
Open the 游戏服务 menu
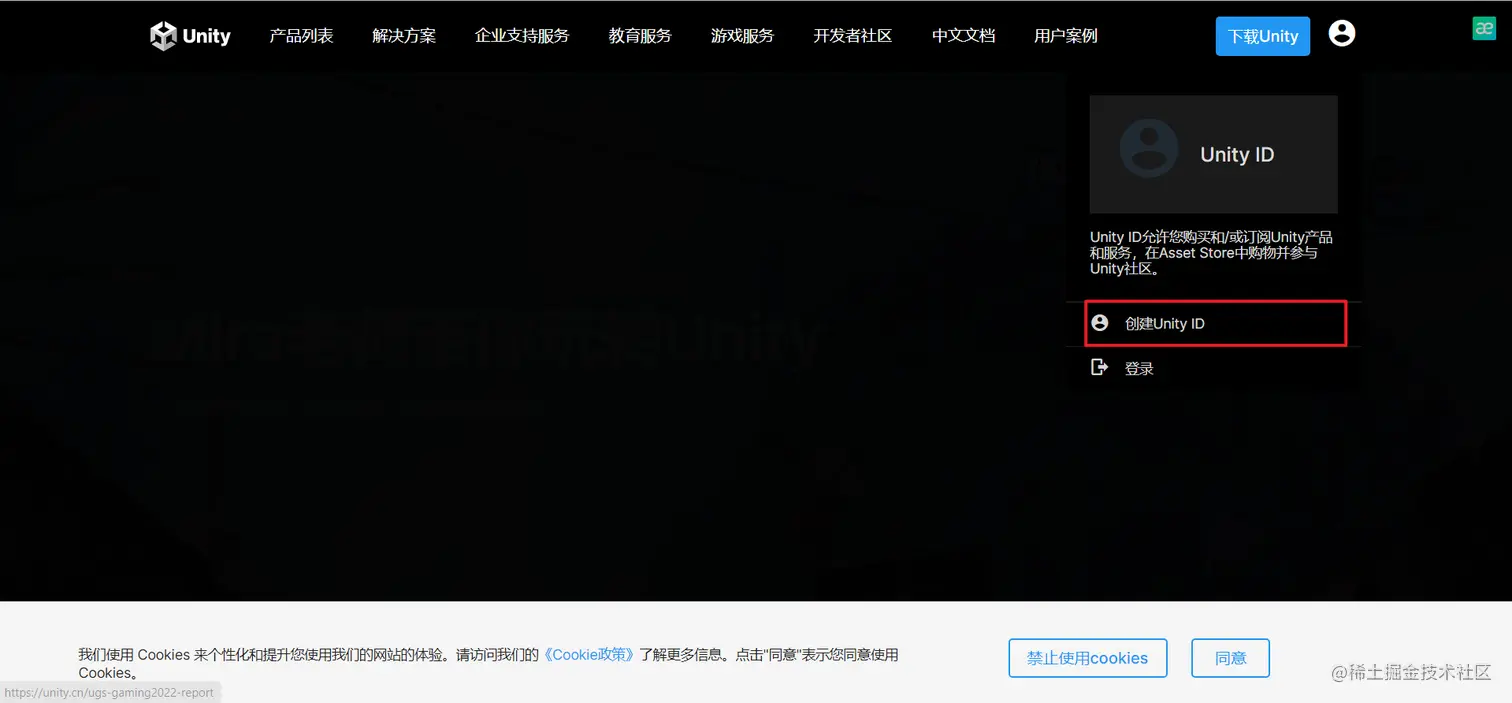[742, 36]
